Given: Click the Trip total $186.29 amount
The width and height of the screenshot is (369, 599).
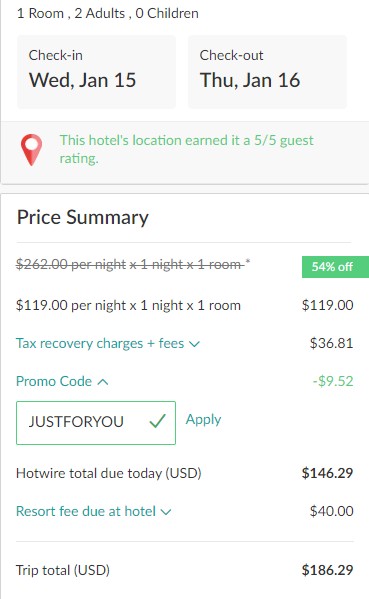Looking at the screenshot, I should (327, 570).
